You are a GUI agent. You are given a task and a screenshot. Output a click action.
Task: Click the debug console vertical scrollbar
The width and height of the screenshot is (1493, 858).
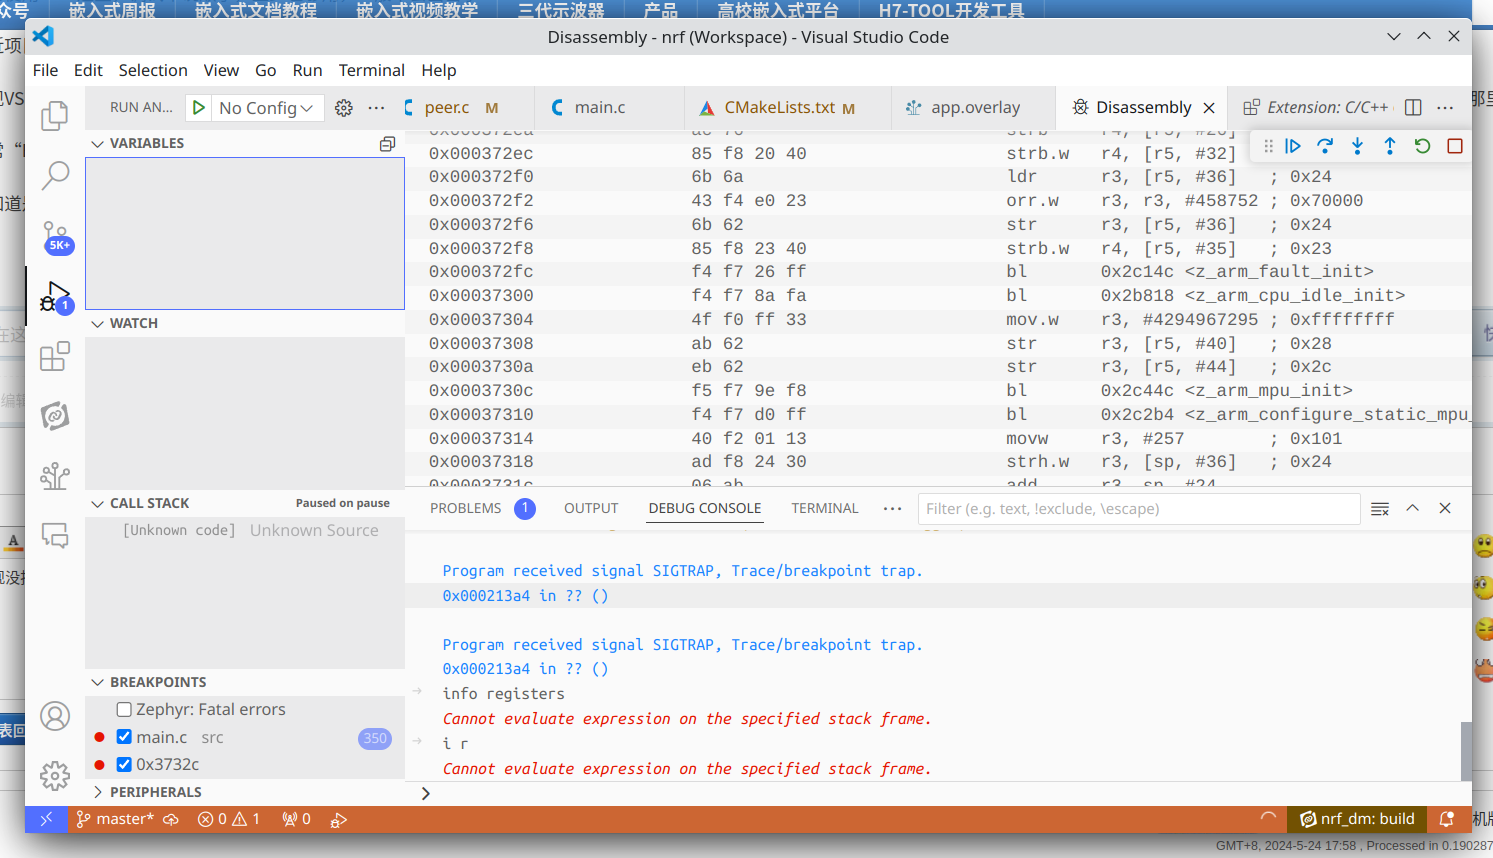click(1466, 750)
